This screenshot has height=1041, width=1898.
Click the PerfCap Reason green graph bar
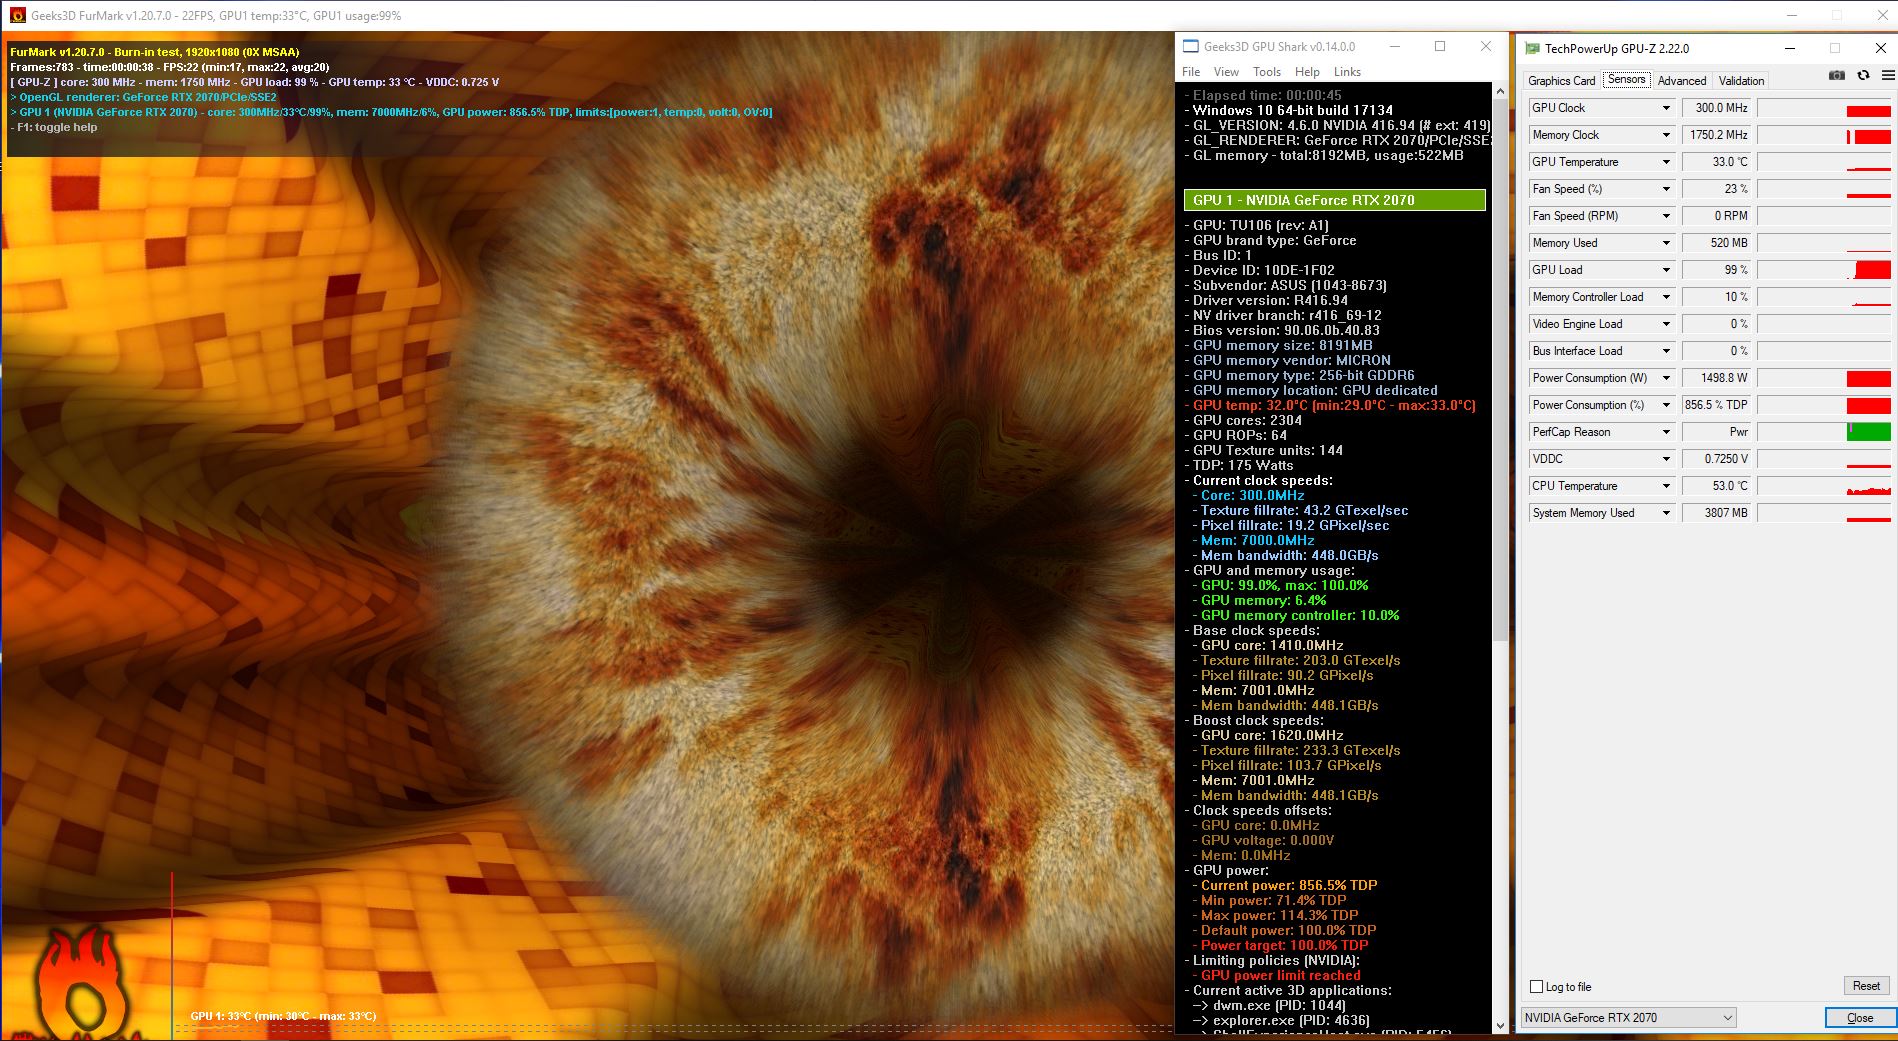point(1868,432)
